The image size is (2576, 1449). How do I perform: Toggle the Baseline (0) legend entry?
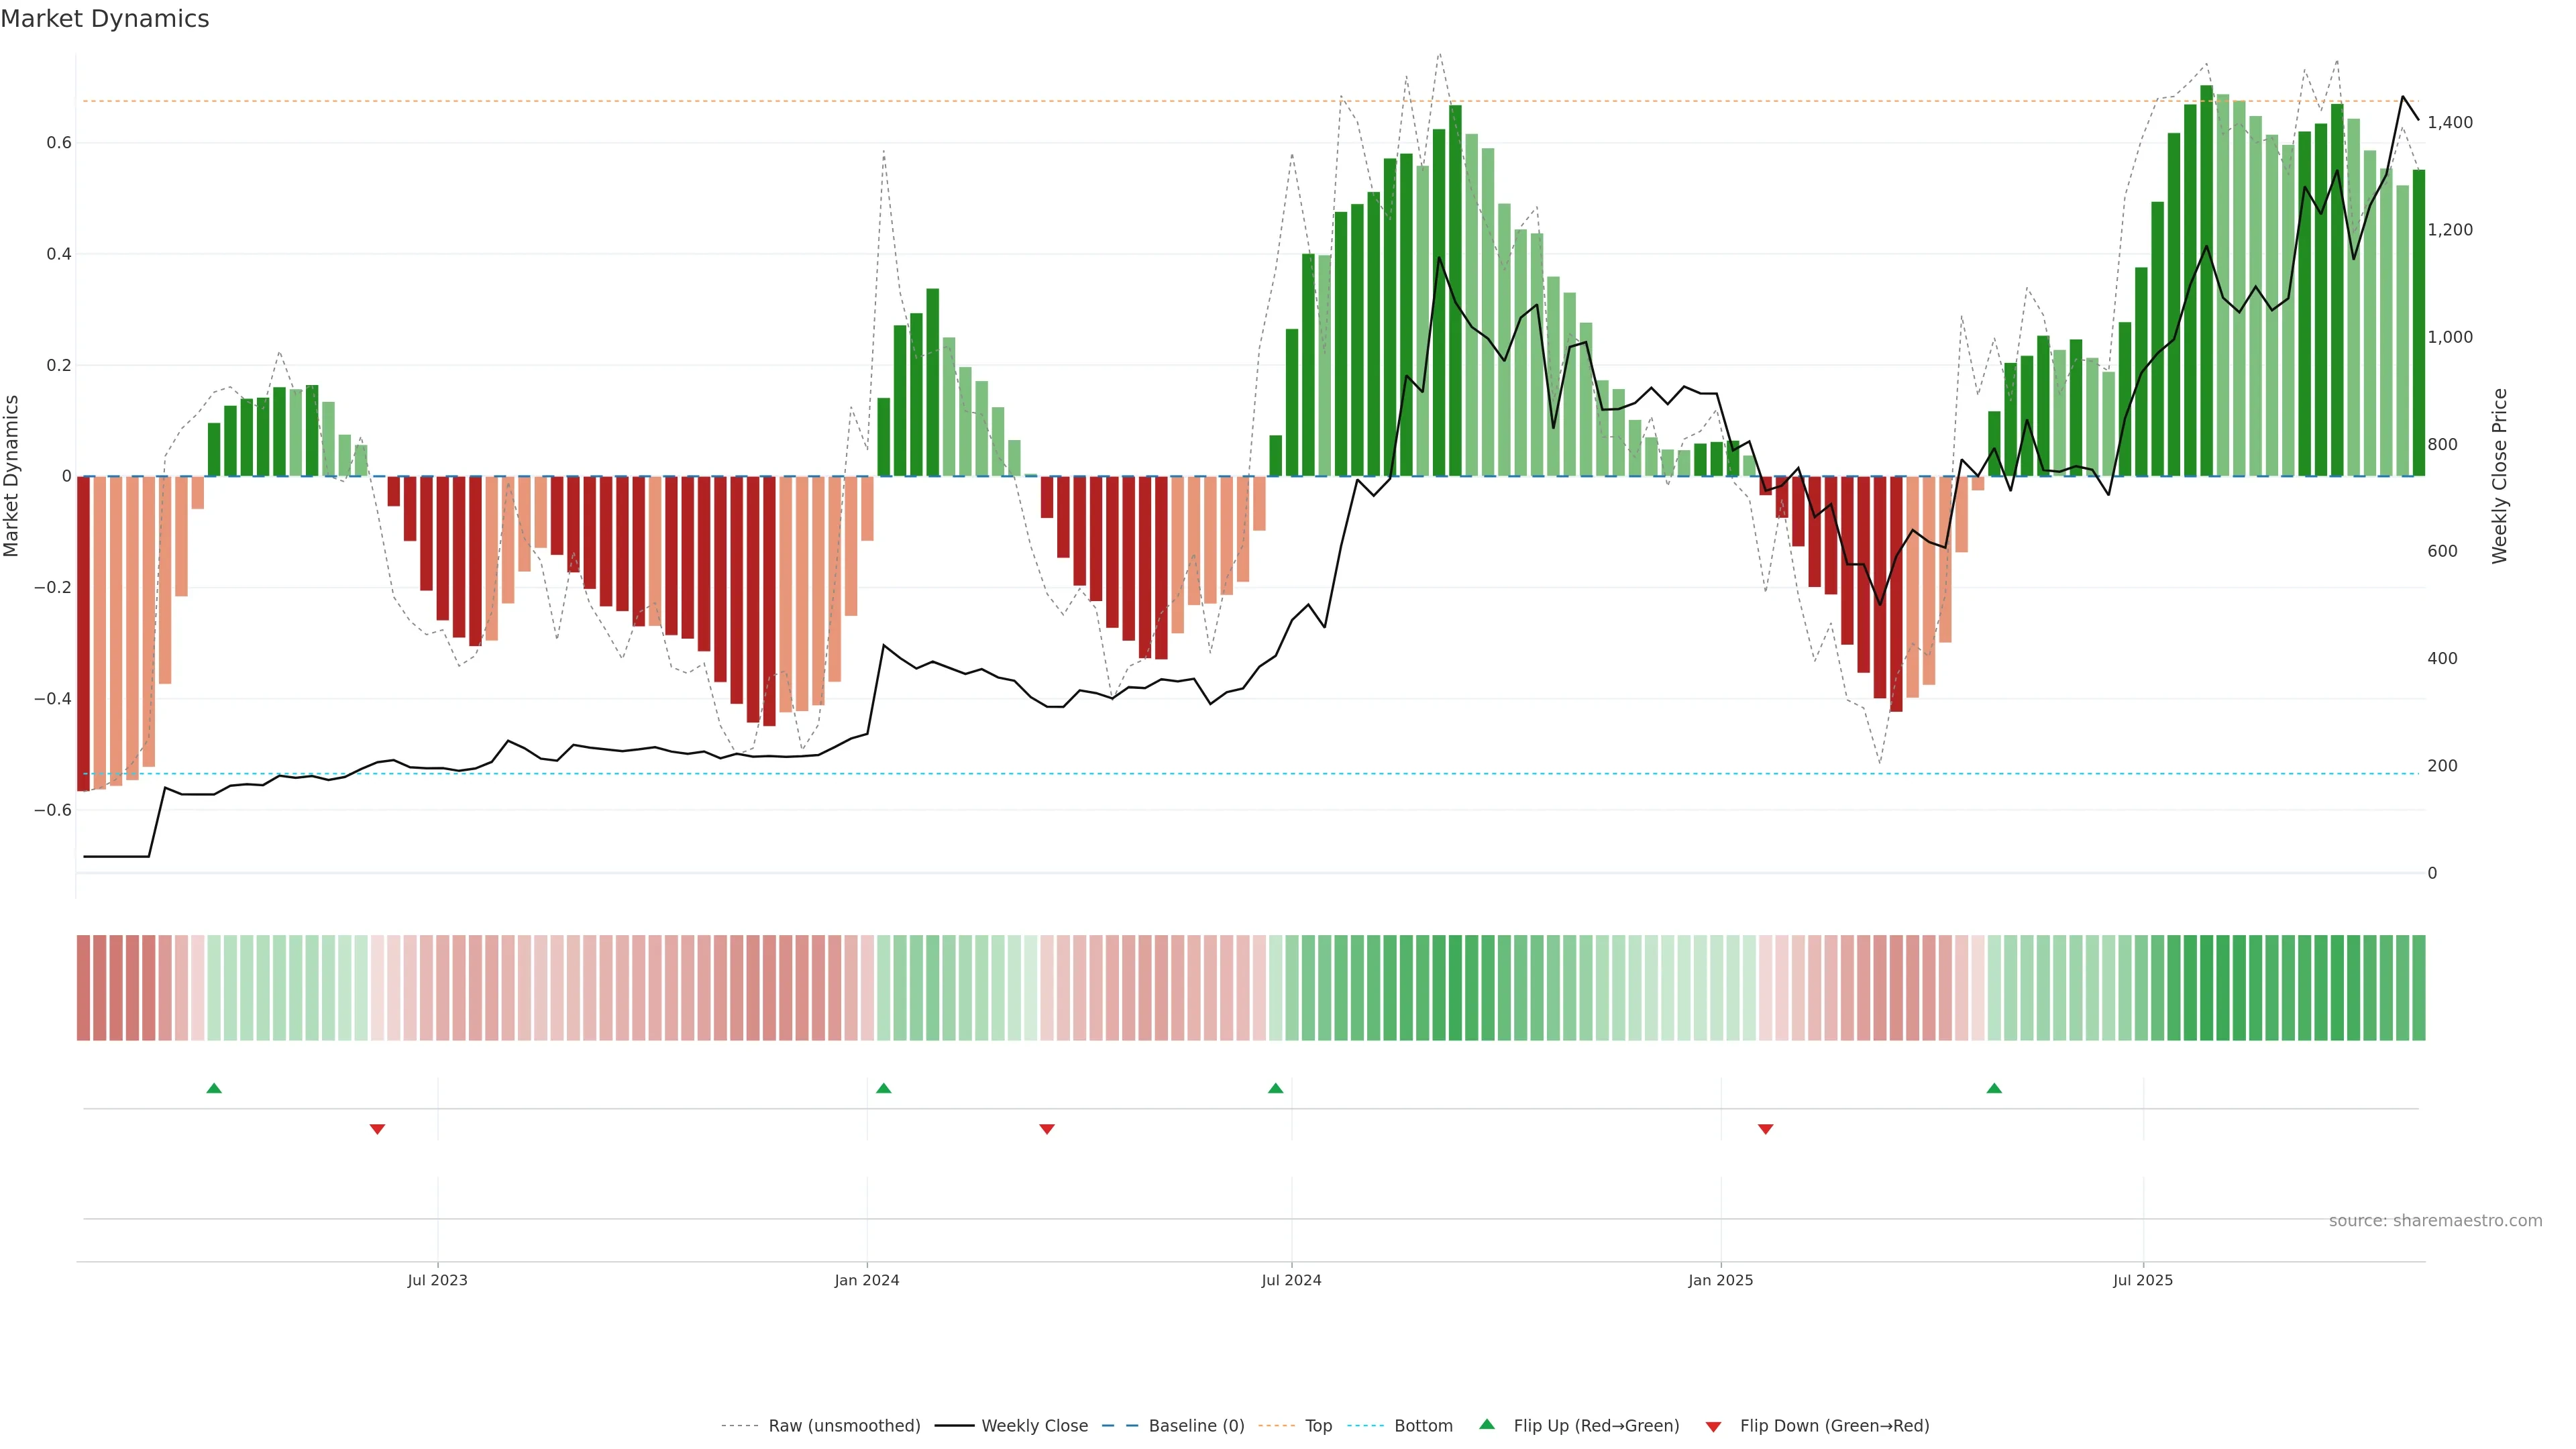click(x=1196, y=1426)
